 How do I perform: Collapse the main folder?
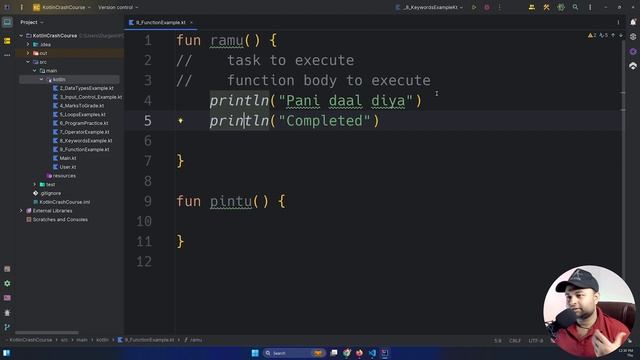(x=35, y=71)
